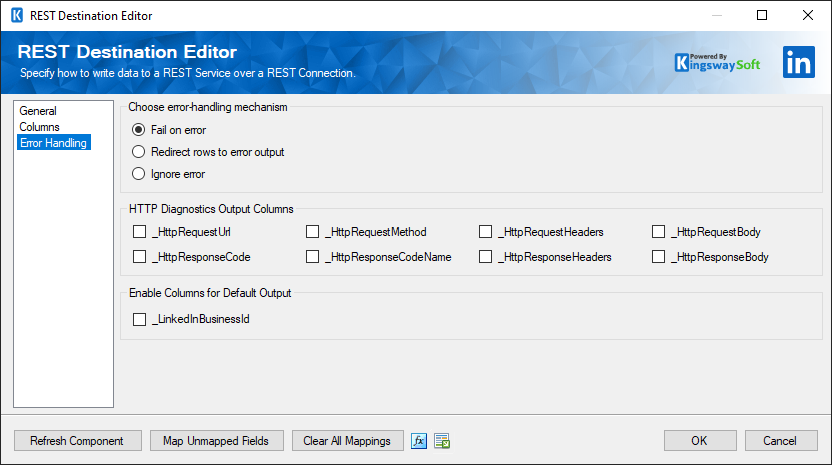The width and height of the screenshot is (832, 465).
Task: Open the General page
Action: pos(38,111)
